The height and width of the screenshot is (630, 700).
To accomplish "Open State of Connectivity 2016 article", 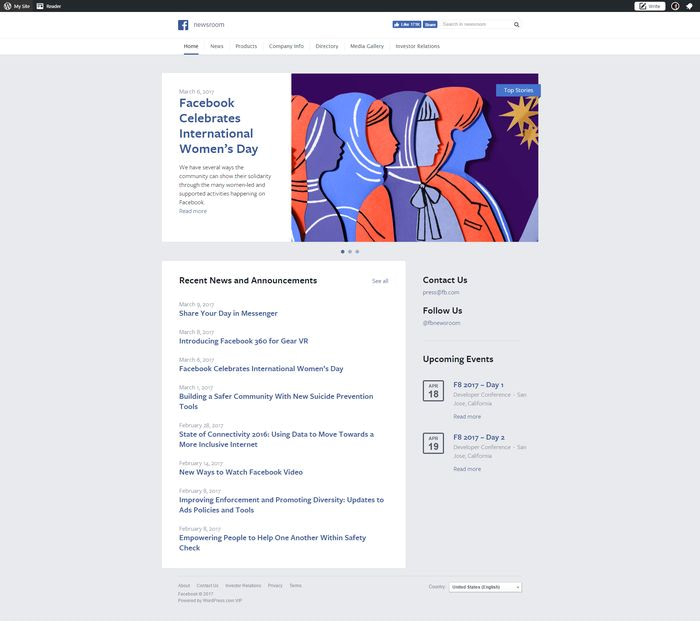I will click(276, 439).
